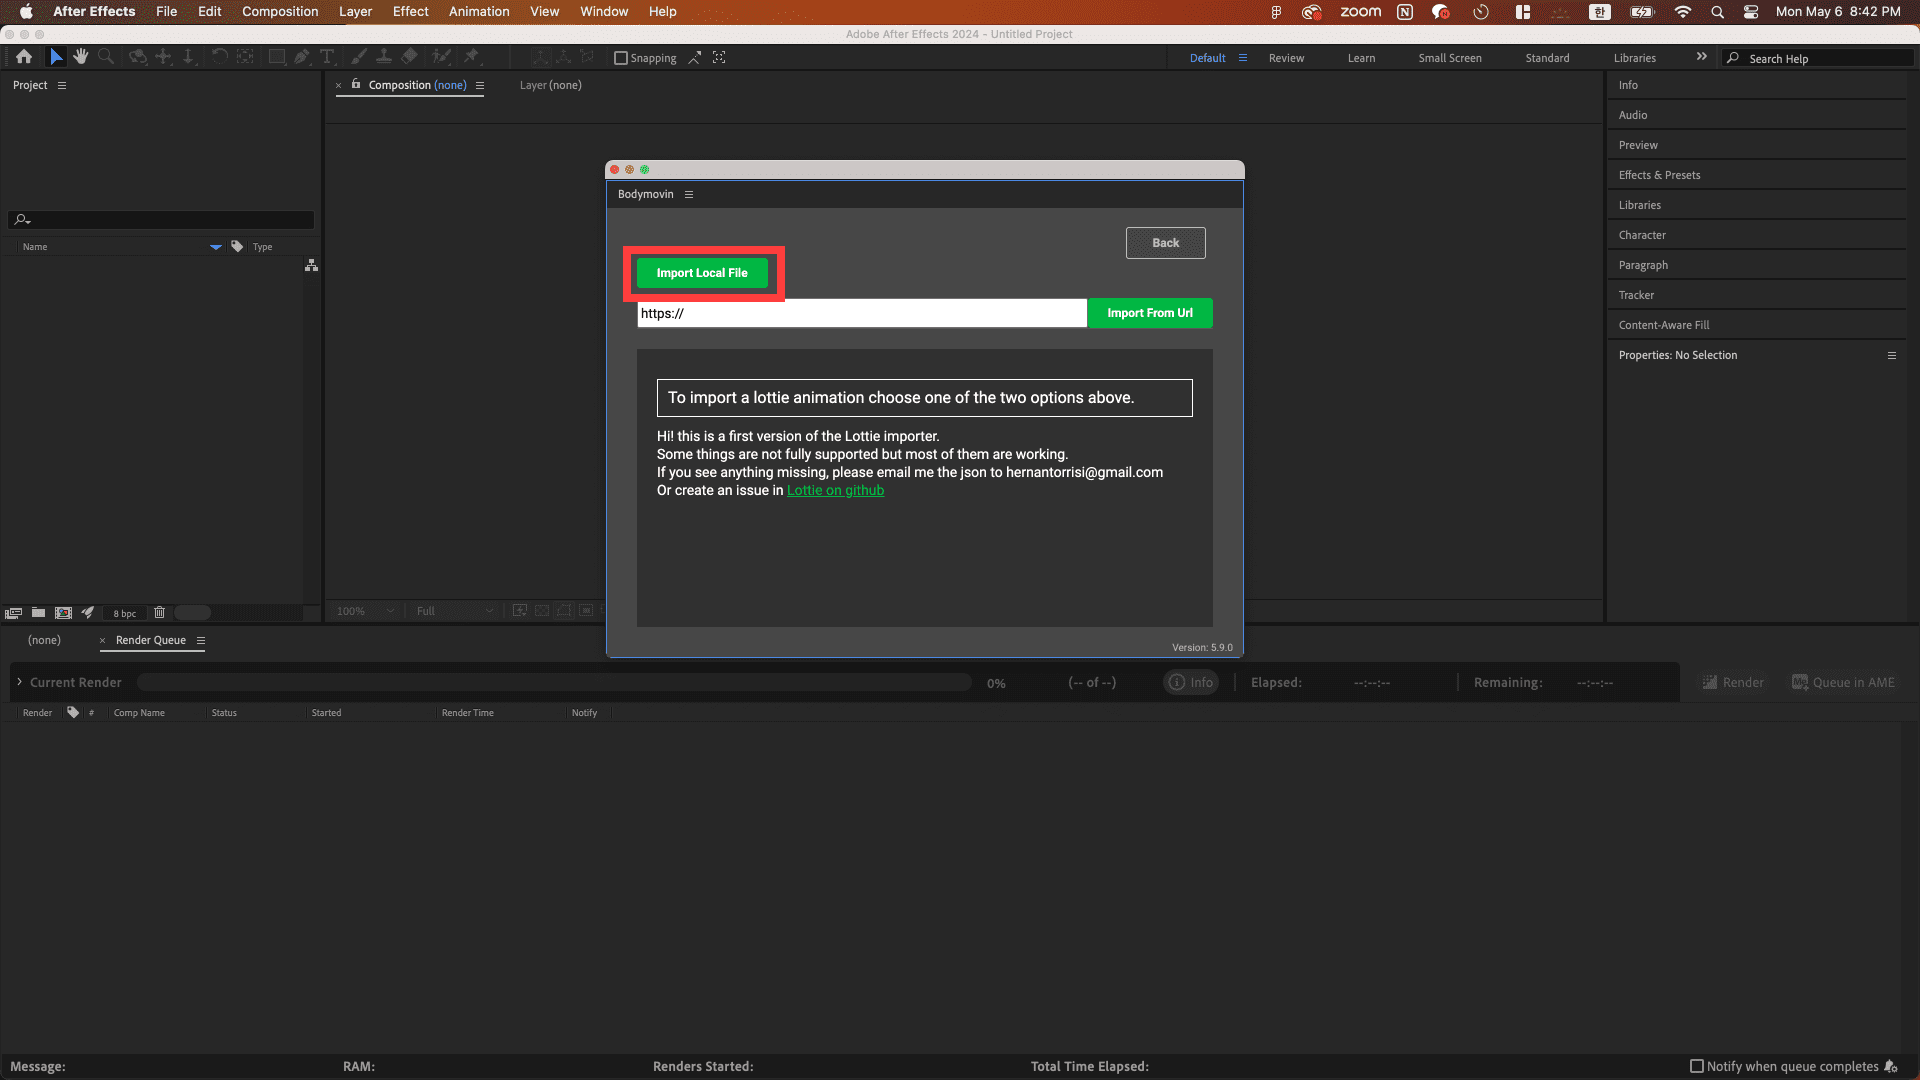Select the Puppet Pin tool
Viewport: 1920px width, 1080px height.
pos(471,57)
